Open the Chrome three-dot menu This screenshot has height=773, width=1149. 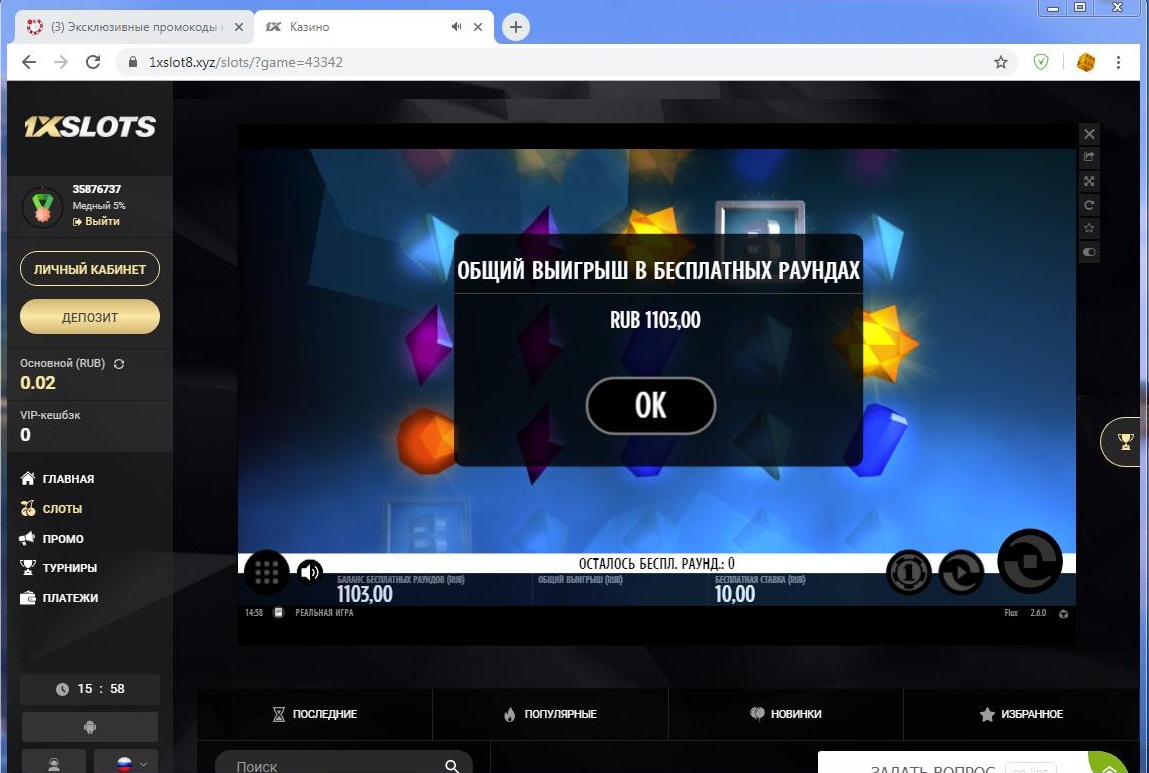(x=1118, y=62)
